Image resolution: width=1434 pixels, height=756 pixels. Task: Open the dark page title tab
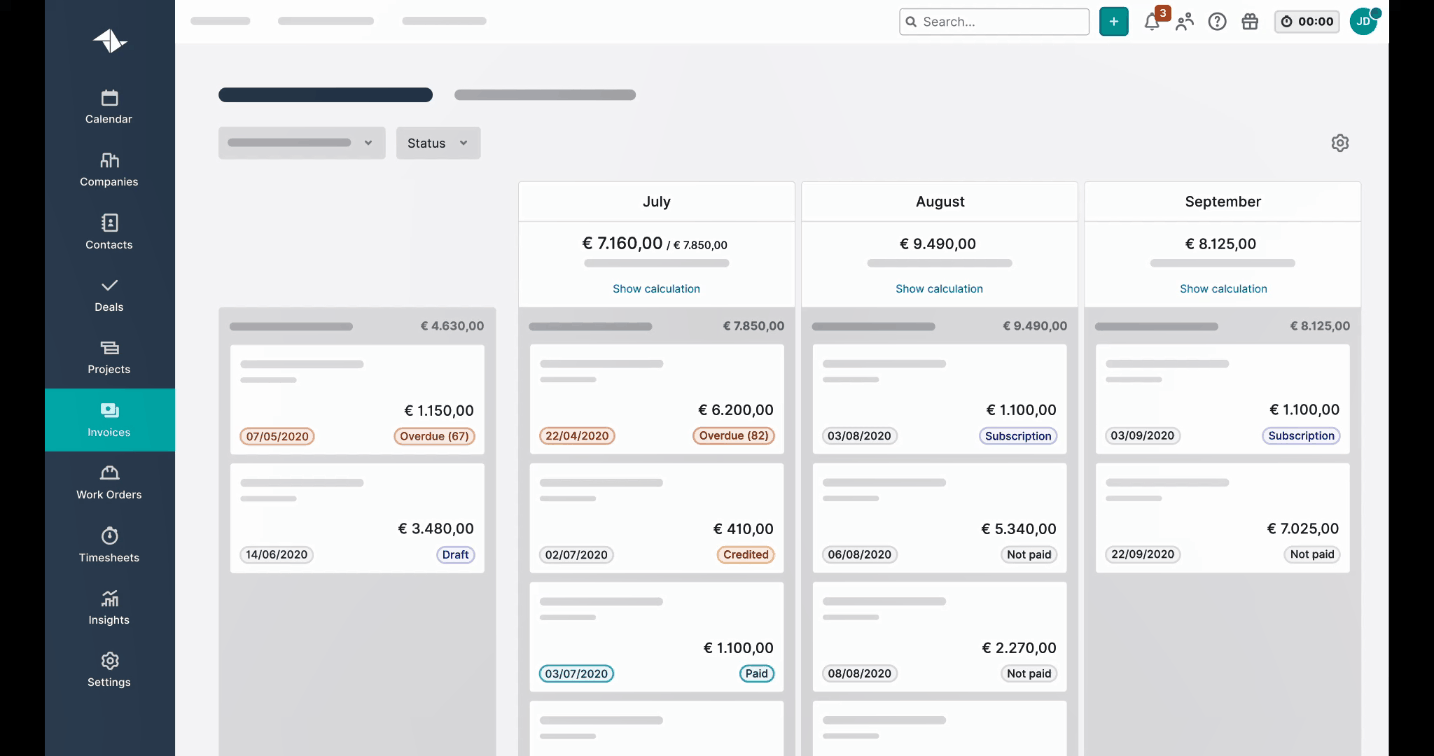326,95
